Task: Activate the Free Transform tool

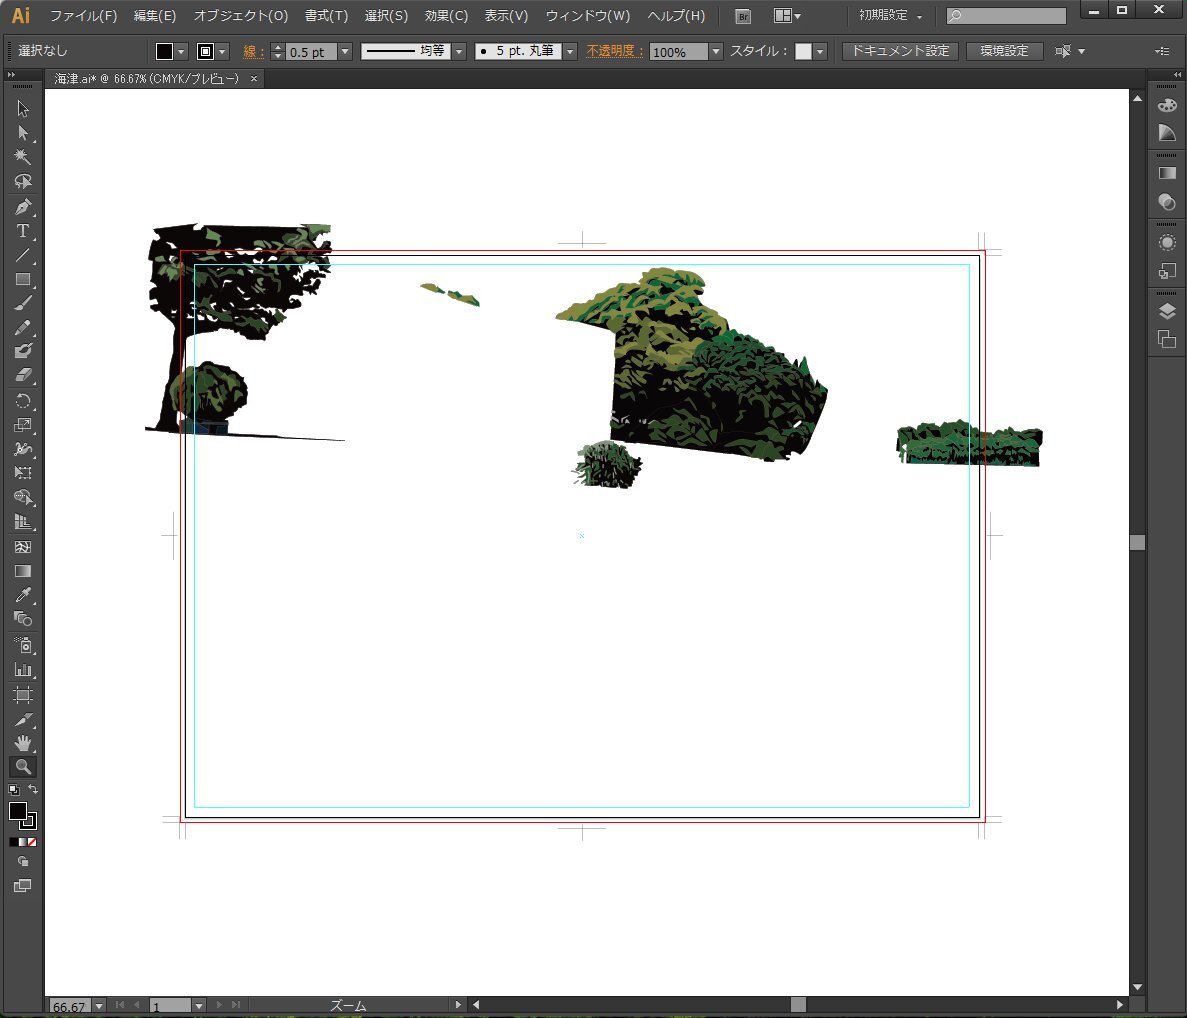Action: (x=23, y=473)
